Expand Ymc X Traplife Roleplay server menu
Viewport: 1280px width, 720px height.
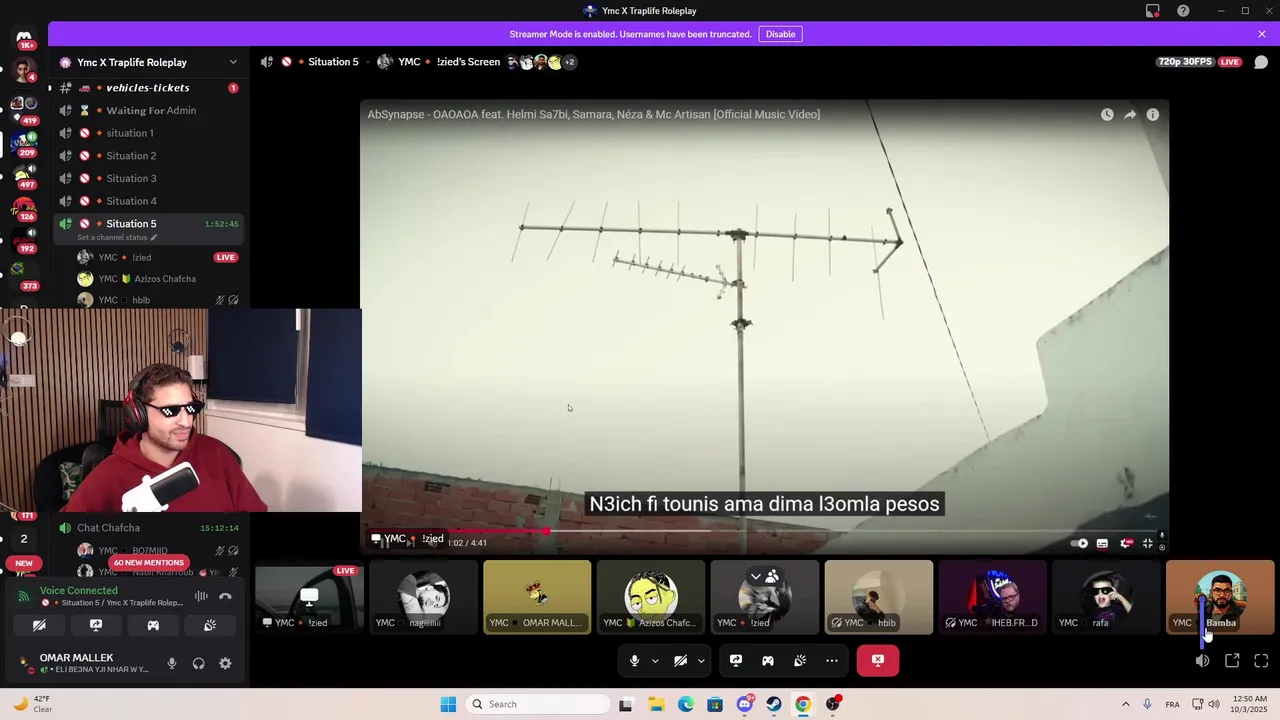tap(233, 62)
